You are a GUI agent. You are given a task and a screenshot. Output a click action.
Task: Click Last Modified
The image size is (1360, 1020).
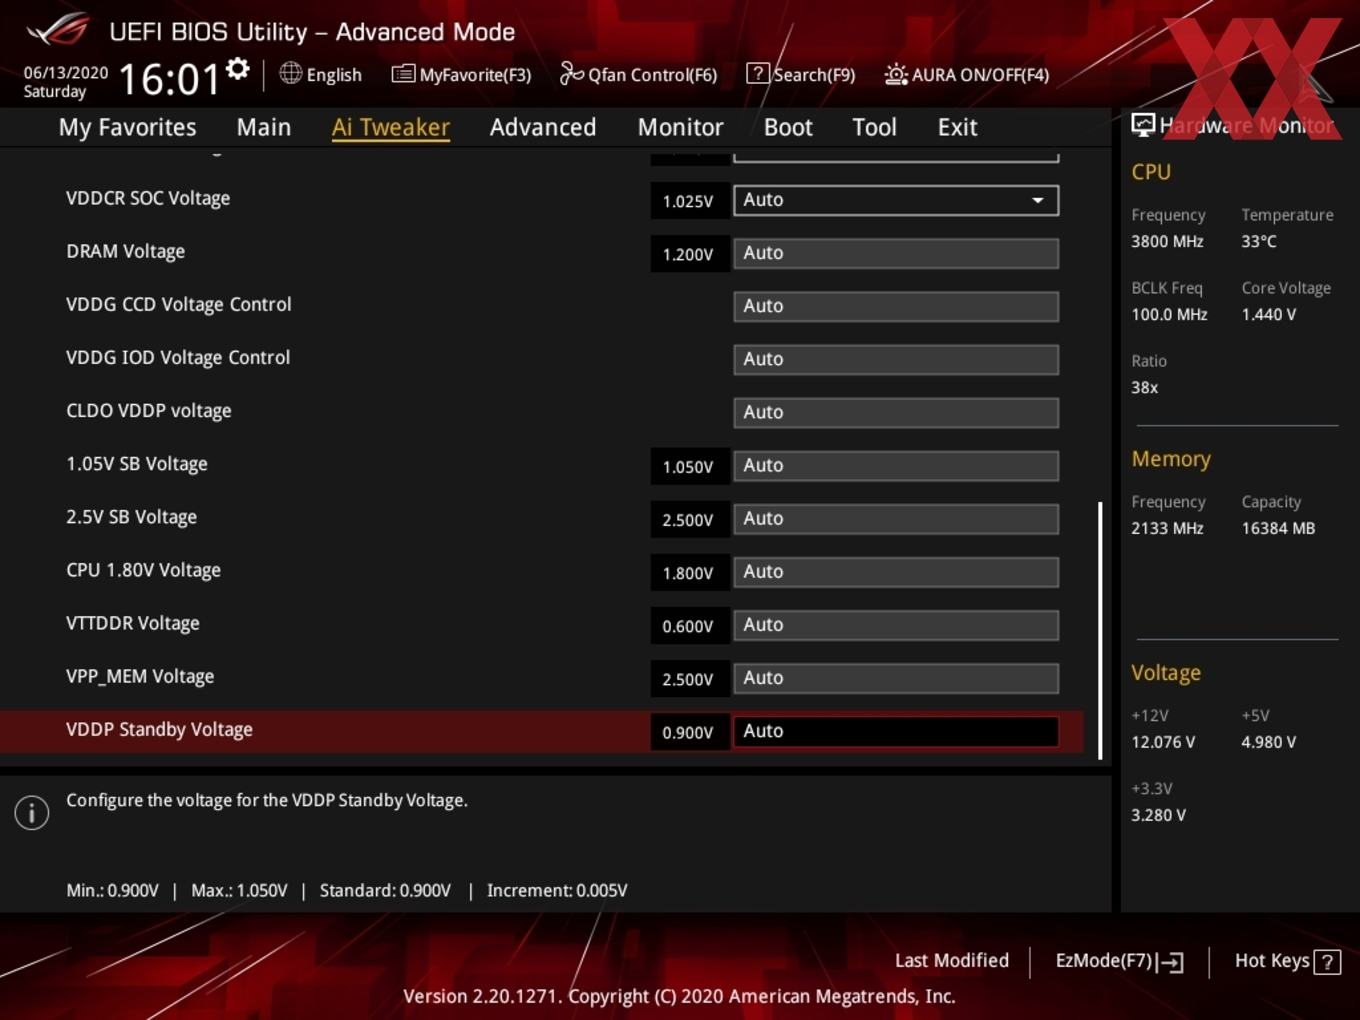[x=952, y=961]
